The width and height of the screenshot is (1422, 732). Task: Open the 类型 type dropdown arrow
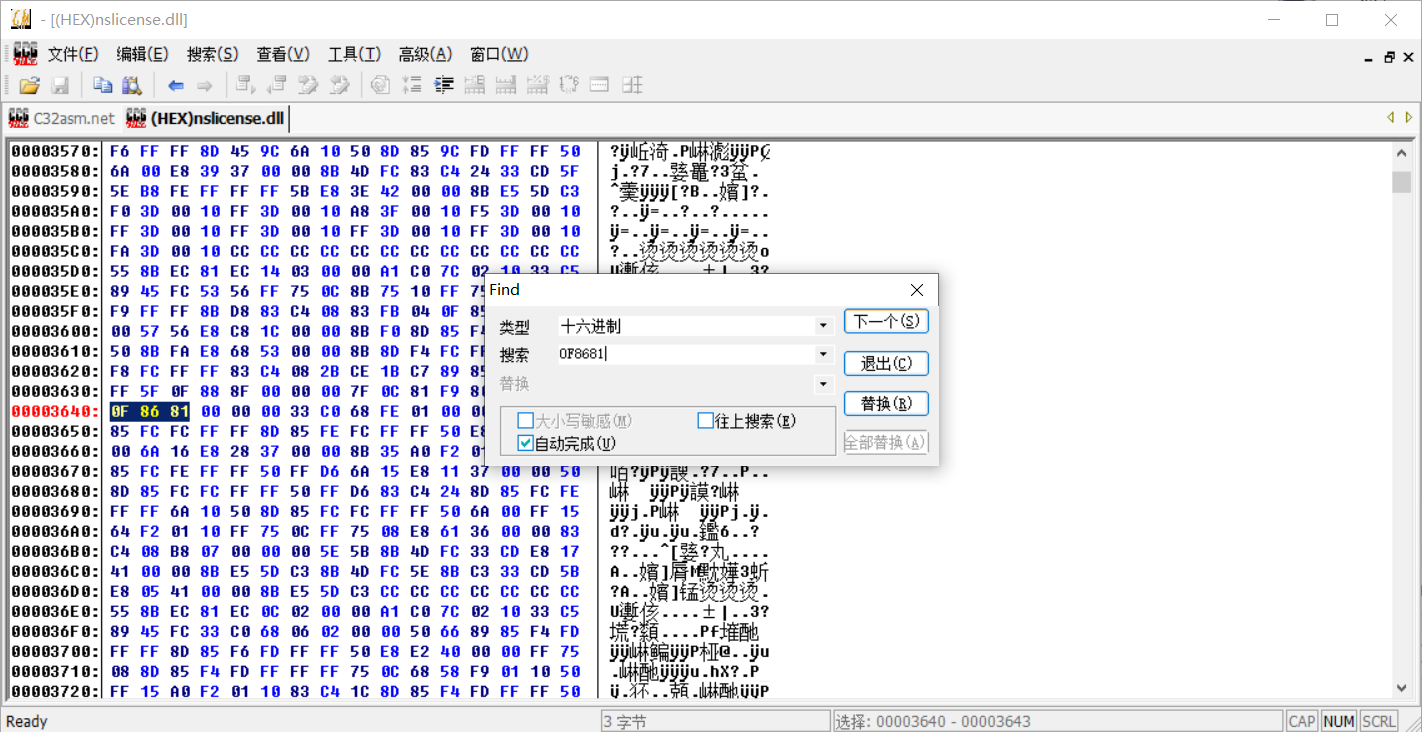(824, 326)
